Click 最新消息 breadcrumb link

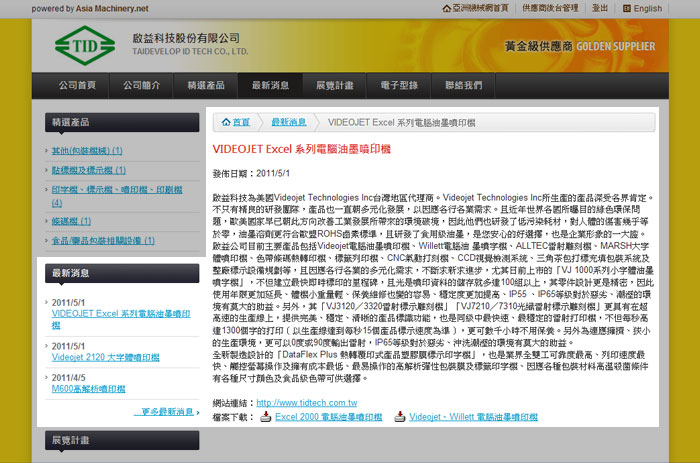point(289,122)
